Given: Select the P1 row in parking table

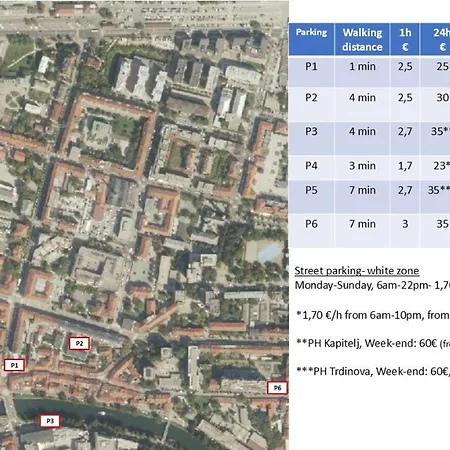Looking at the screenshot, I should point(369,72).
